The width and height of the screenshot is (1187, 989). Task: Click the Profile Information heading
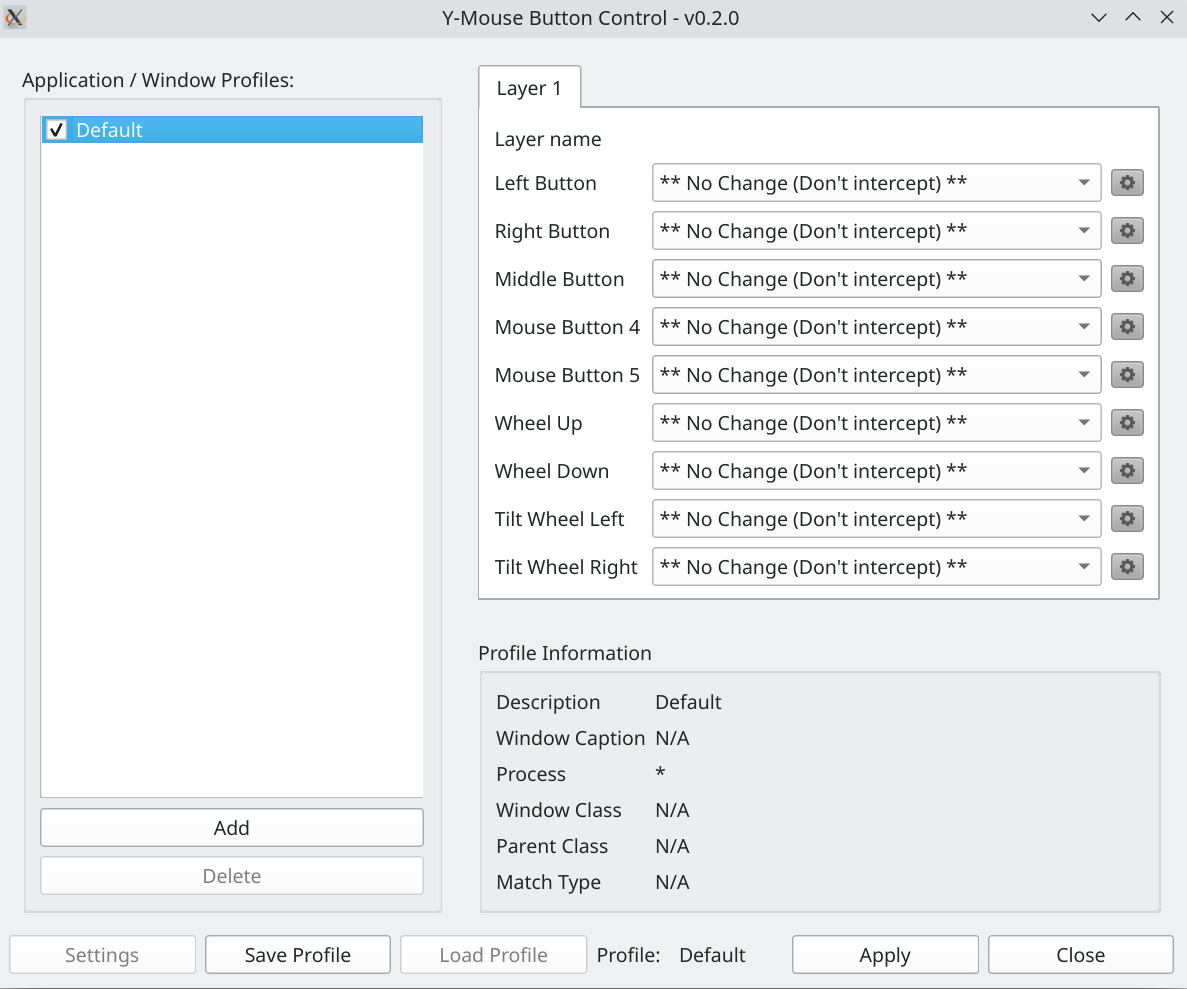565,653
